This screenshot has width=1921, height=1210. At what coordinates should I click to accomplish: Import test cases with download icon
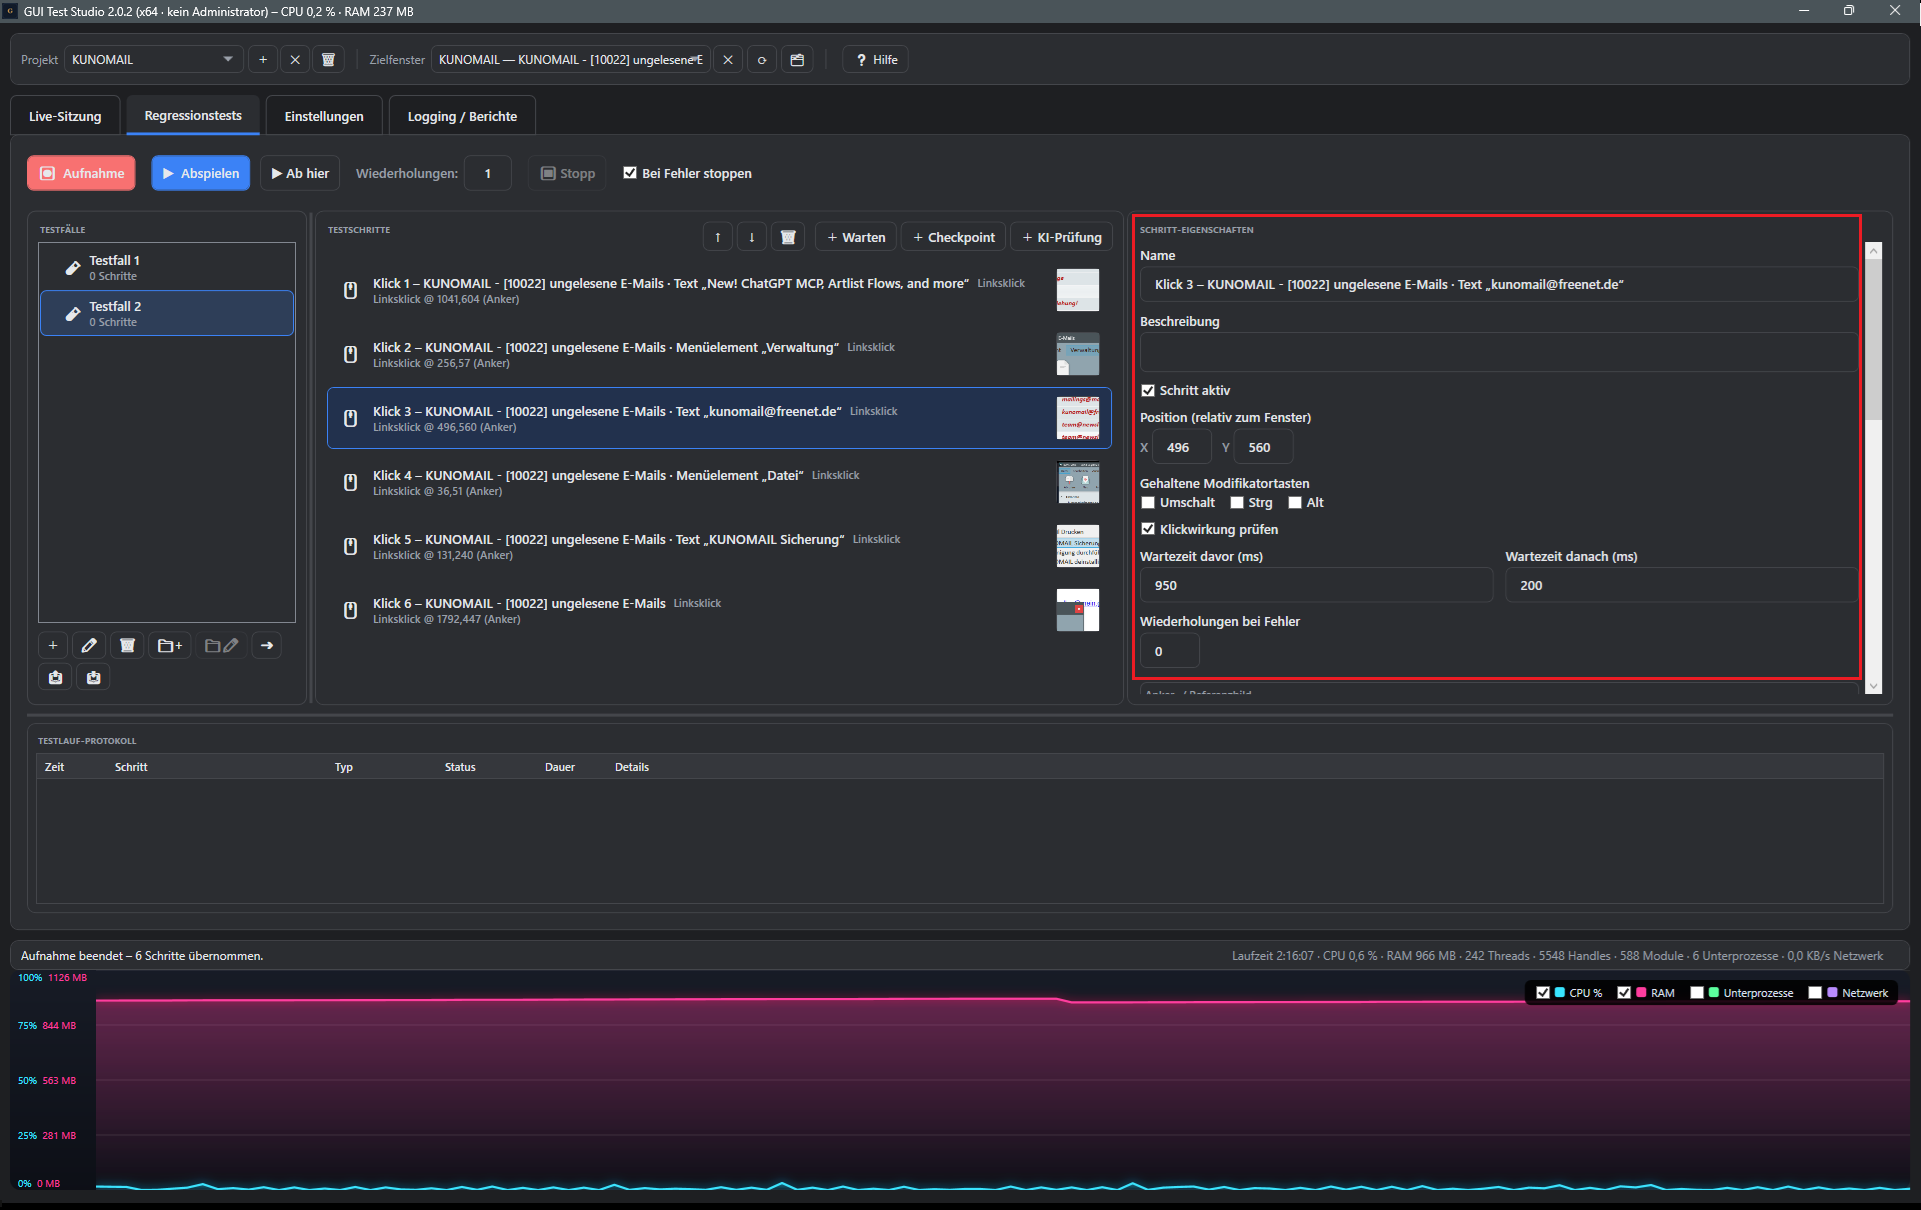pyautogui.click(x=94, y=677)
